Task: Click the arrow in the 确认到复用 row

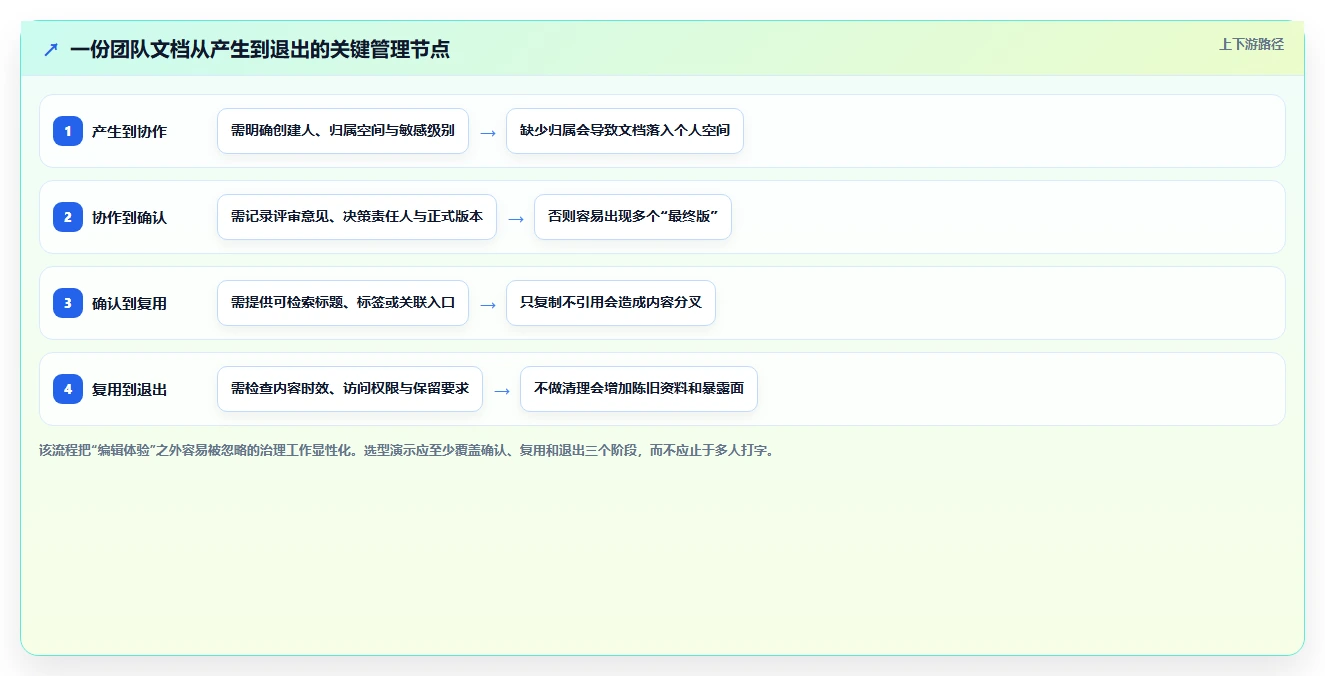Action: pyautogui.click(x=488, y=304)
